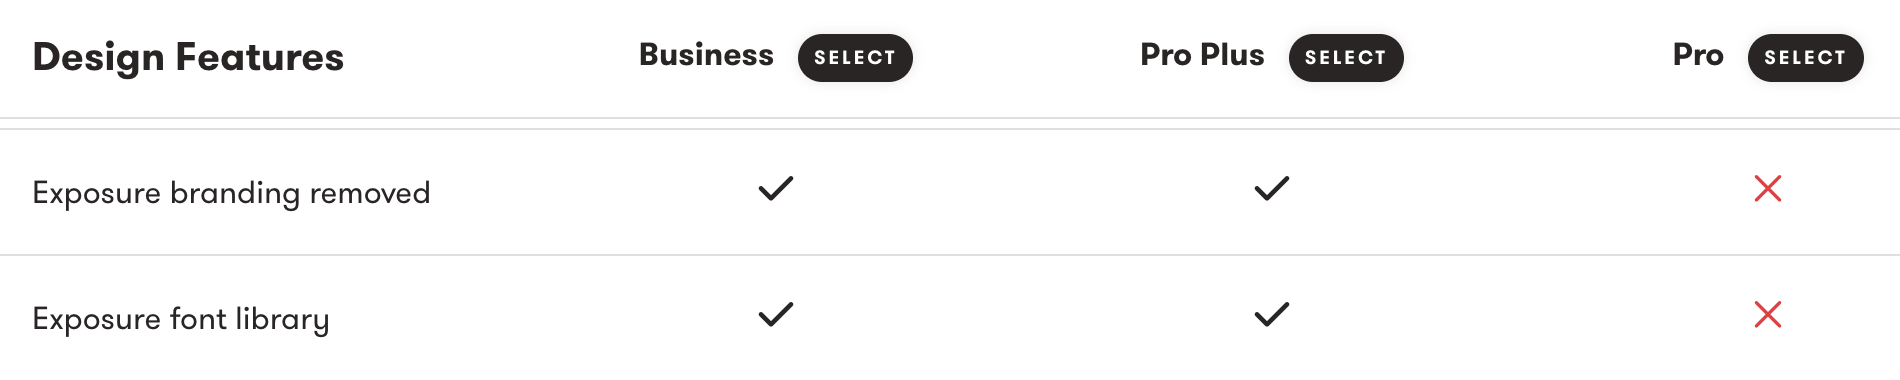Viewport: 1900px width, 380px height.
Task: Click blank header space between Pro Plus and Pro
Action: coord(1538,58)
